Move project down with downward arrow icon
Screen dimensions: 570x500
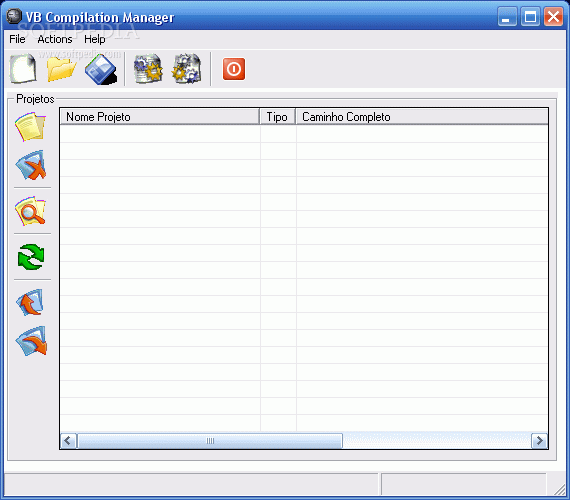point(31,341)
